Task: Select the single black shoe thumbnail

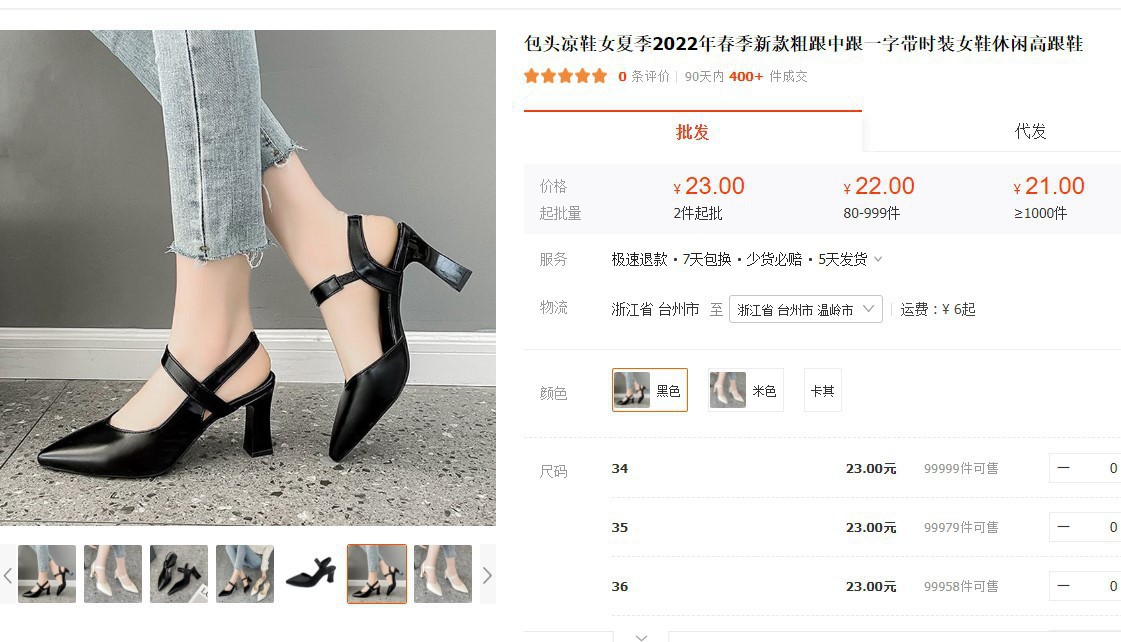Action: 311,574
